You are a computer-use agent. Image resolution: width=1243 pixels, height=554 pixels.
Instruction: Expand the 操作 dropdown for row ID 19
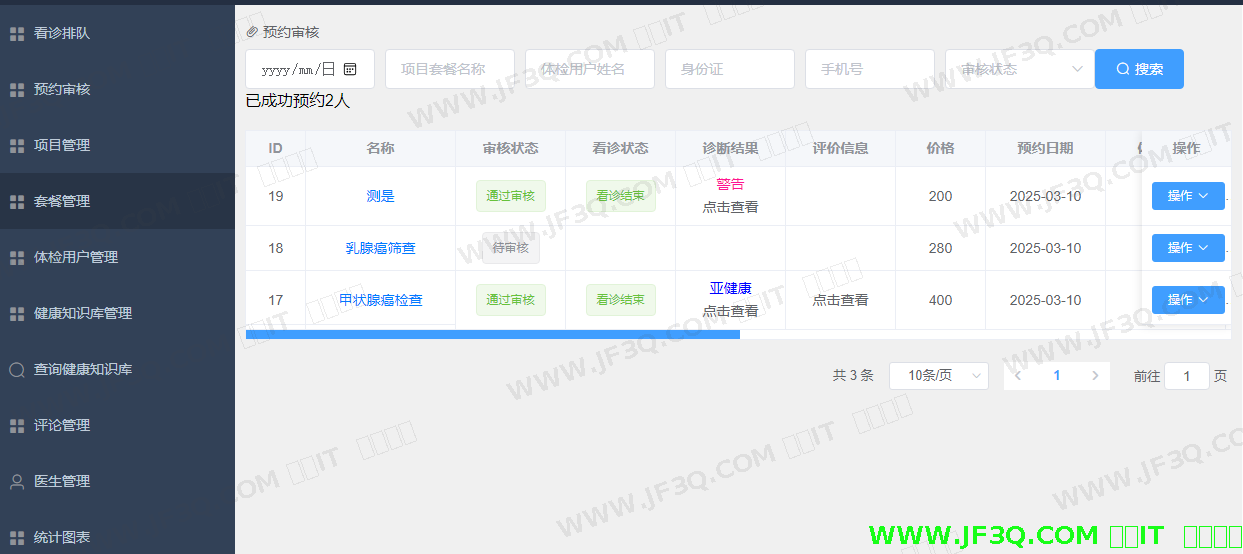coord(1187,196)
